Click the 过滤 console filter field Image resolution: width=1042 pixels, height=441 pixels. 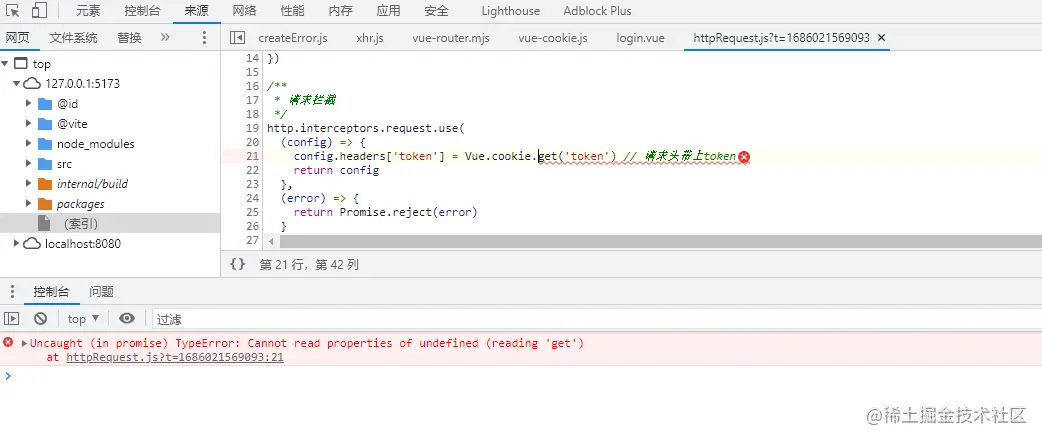[x=597, y=319]
